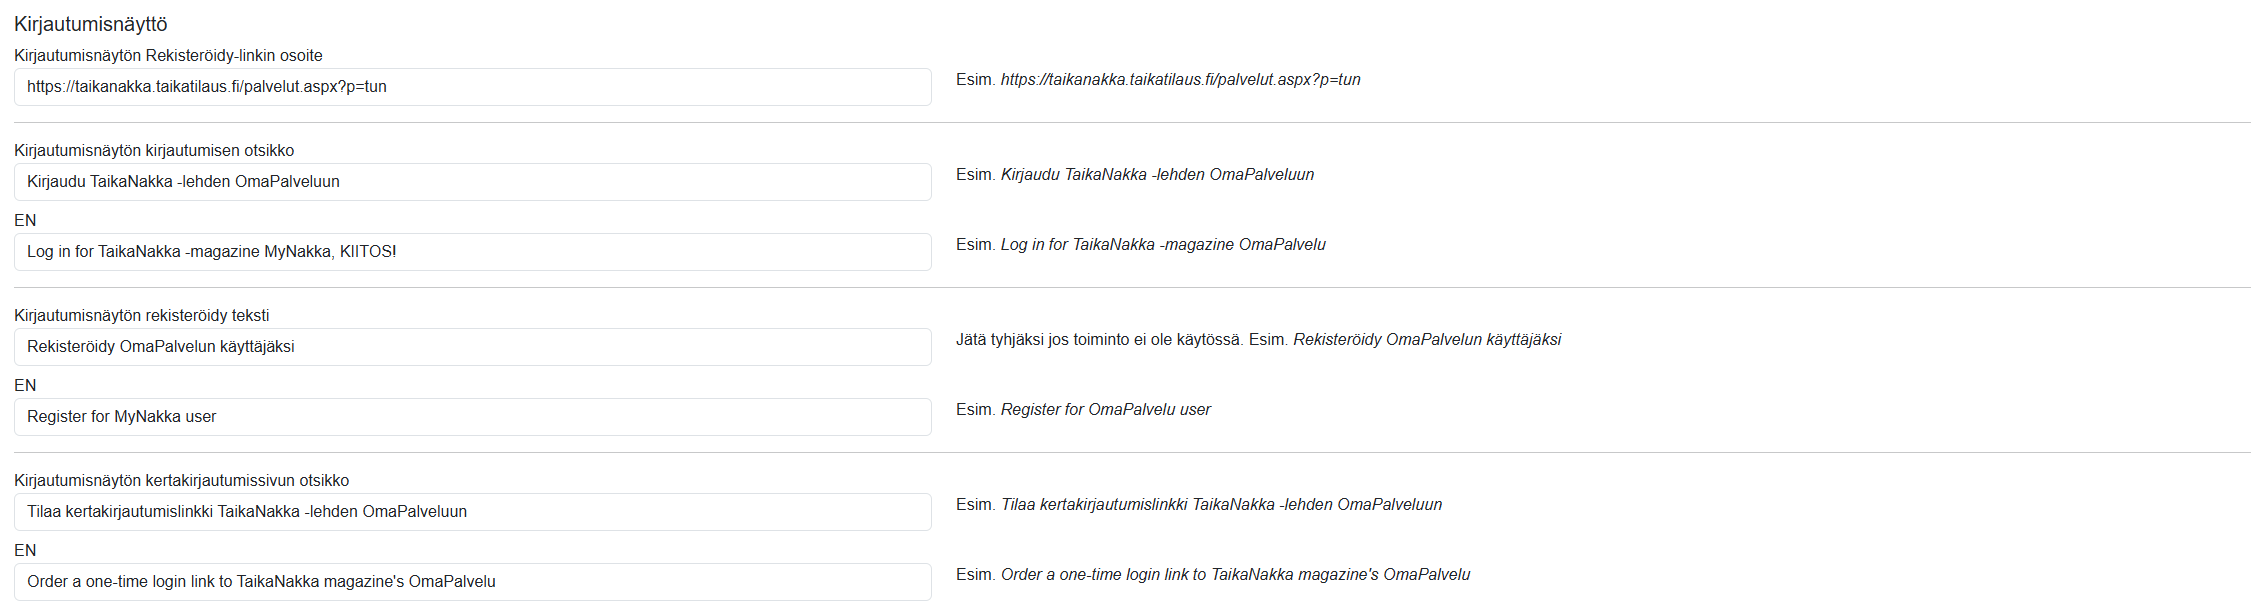Click the 'Esim. Order a one-time login link' hint

tap(1212, 575)
